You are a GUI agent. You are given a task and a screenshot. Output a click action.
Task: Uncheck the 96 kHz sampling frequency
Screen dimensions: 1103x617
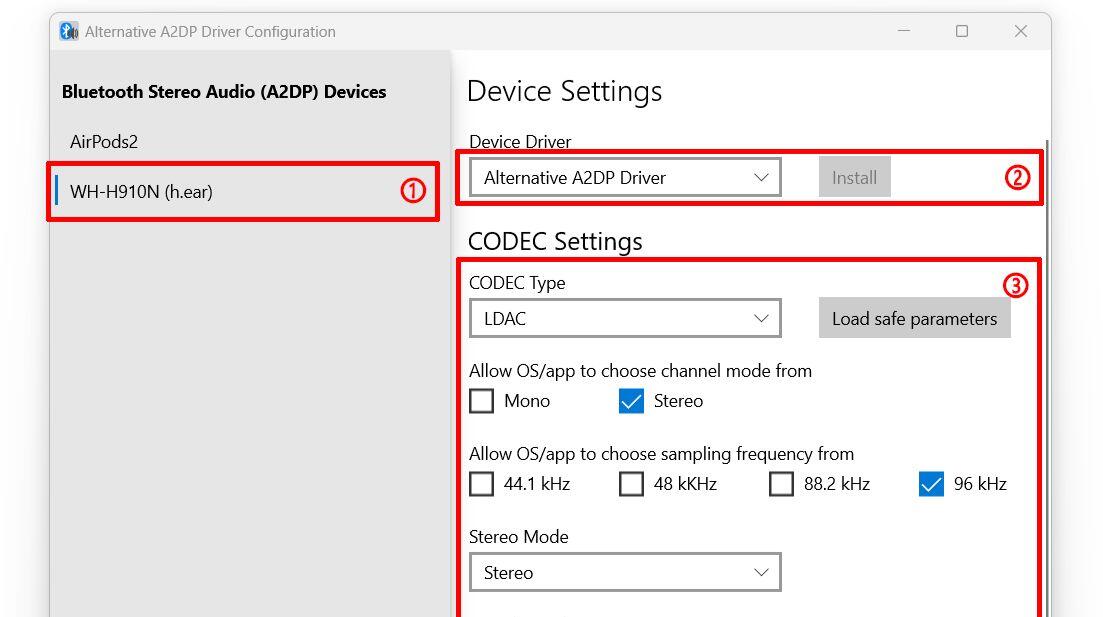click(931, 484)
